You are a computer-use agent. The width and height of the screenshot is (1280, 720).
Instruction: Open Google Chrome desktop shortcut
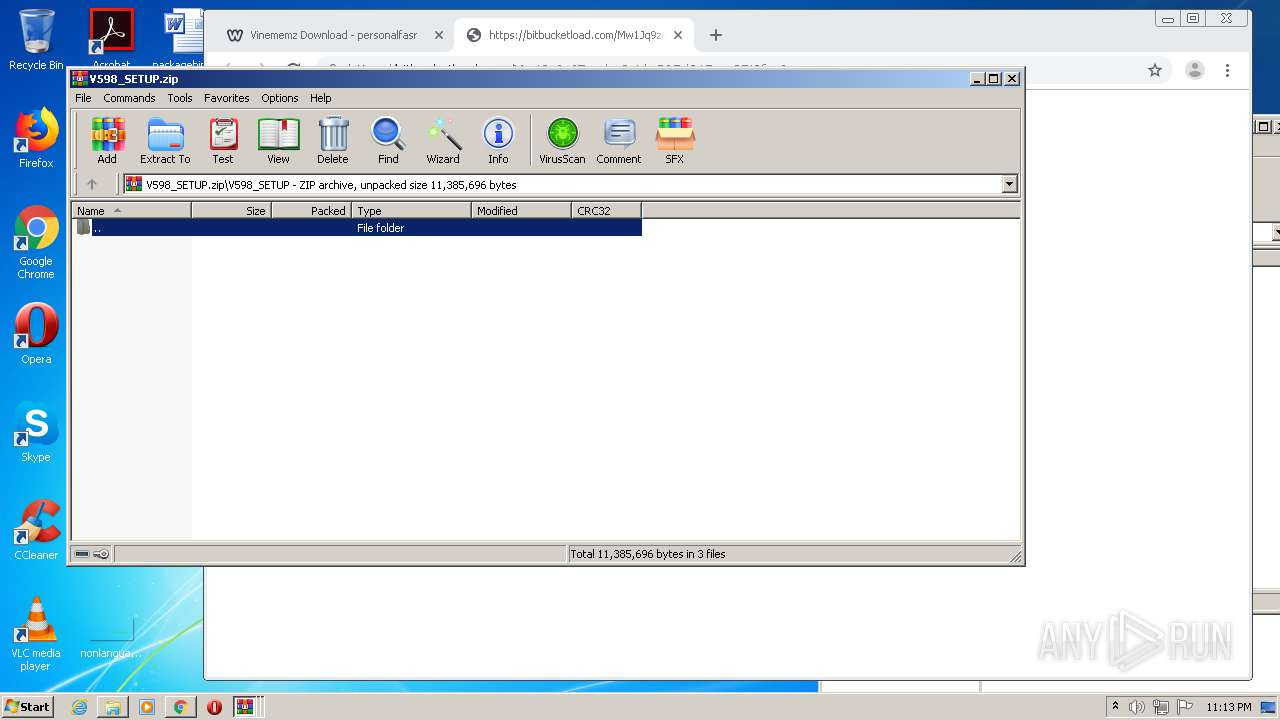click(36, 242)
